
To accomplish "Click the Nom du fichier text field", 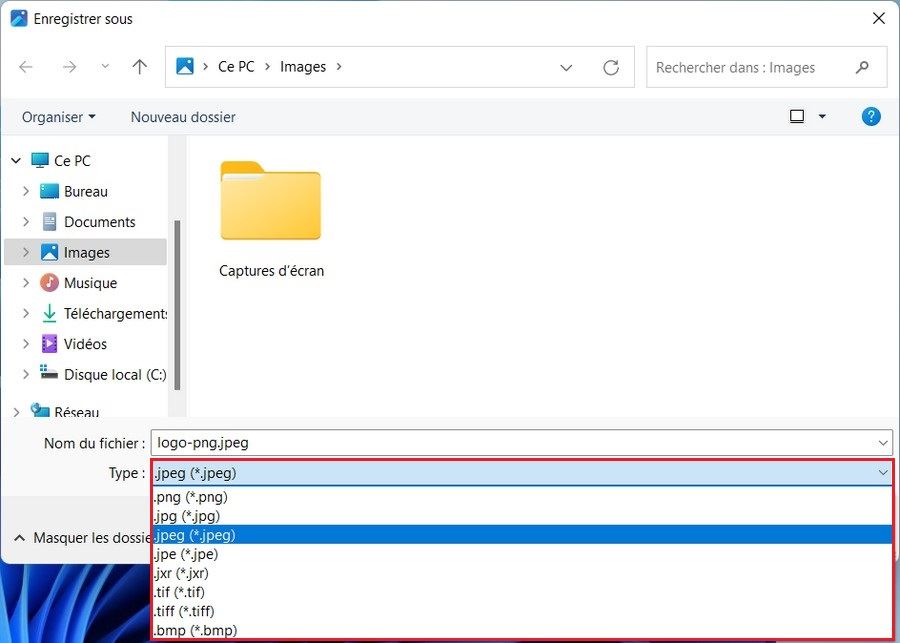I will click(510, 443).
